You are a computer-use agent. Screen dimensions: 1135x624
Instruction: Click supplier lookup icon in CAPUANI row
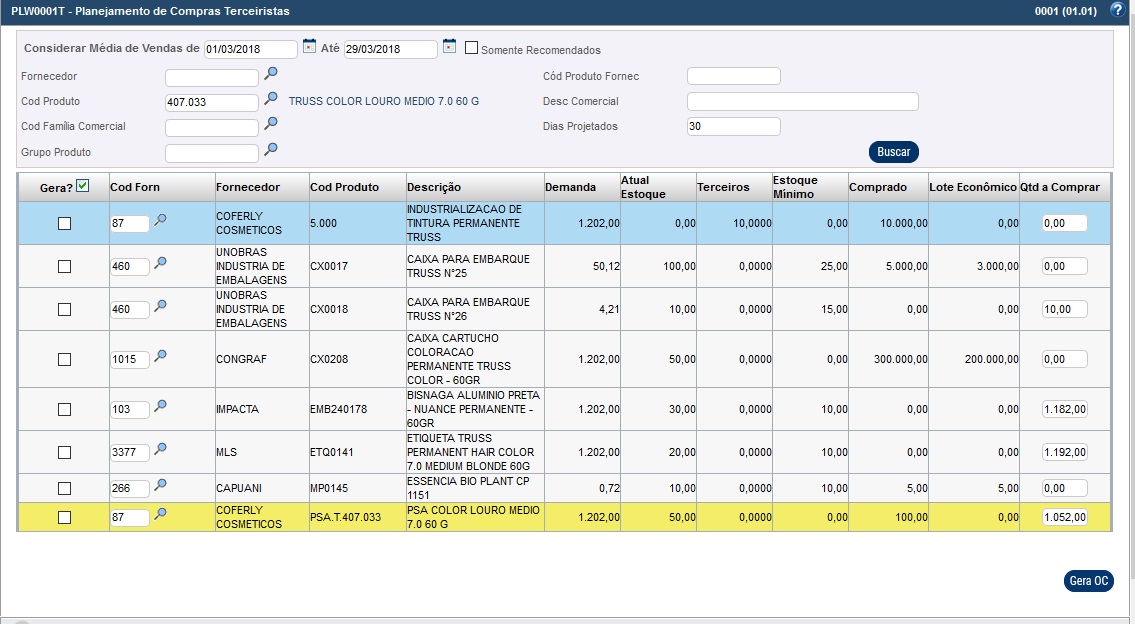(160, 485)
